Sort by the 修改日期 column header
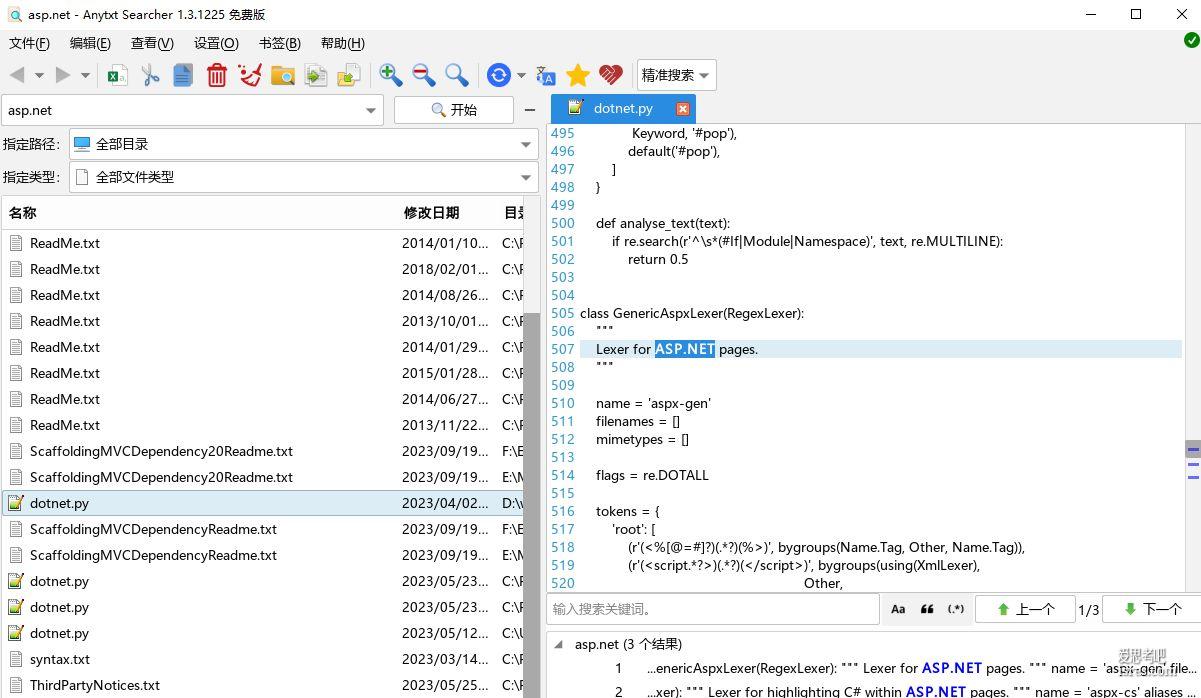Image resolution: width=1201 pixels, height=698 pixels. click(431, 212)
